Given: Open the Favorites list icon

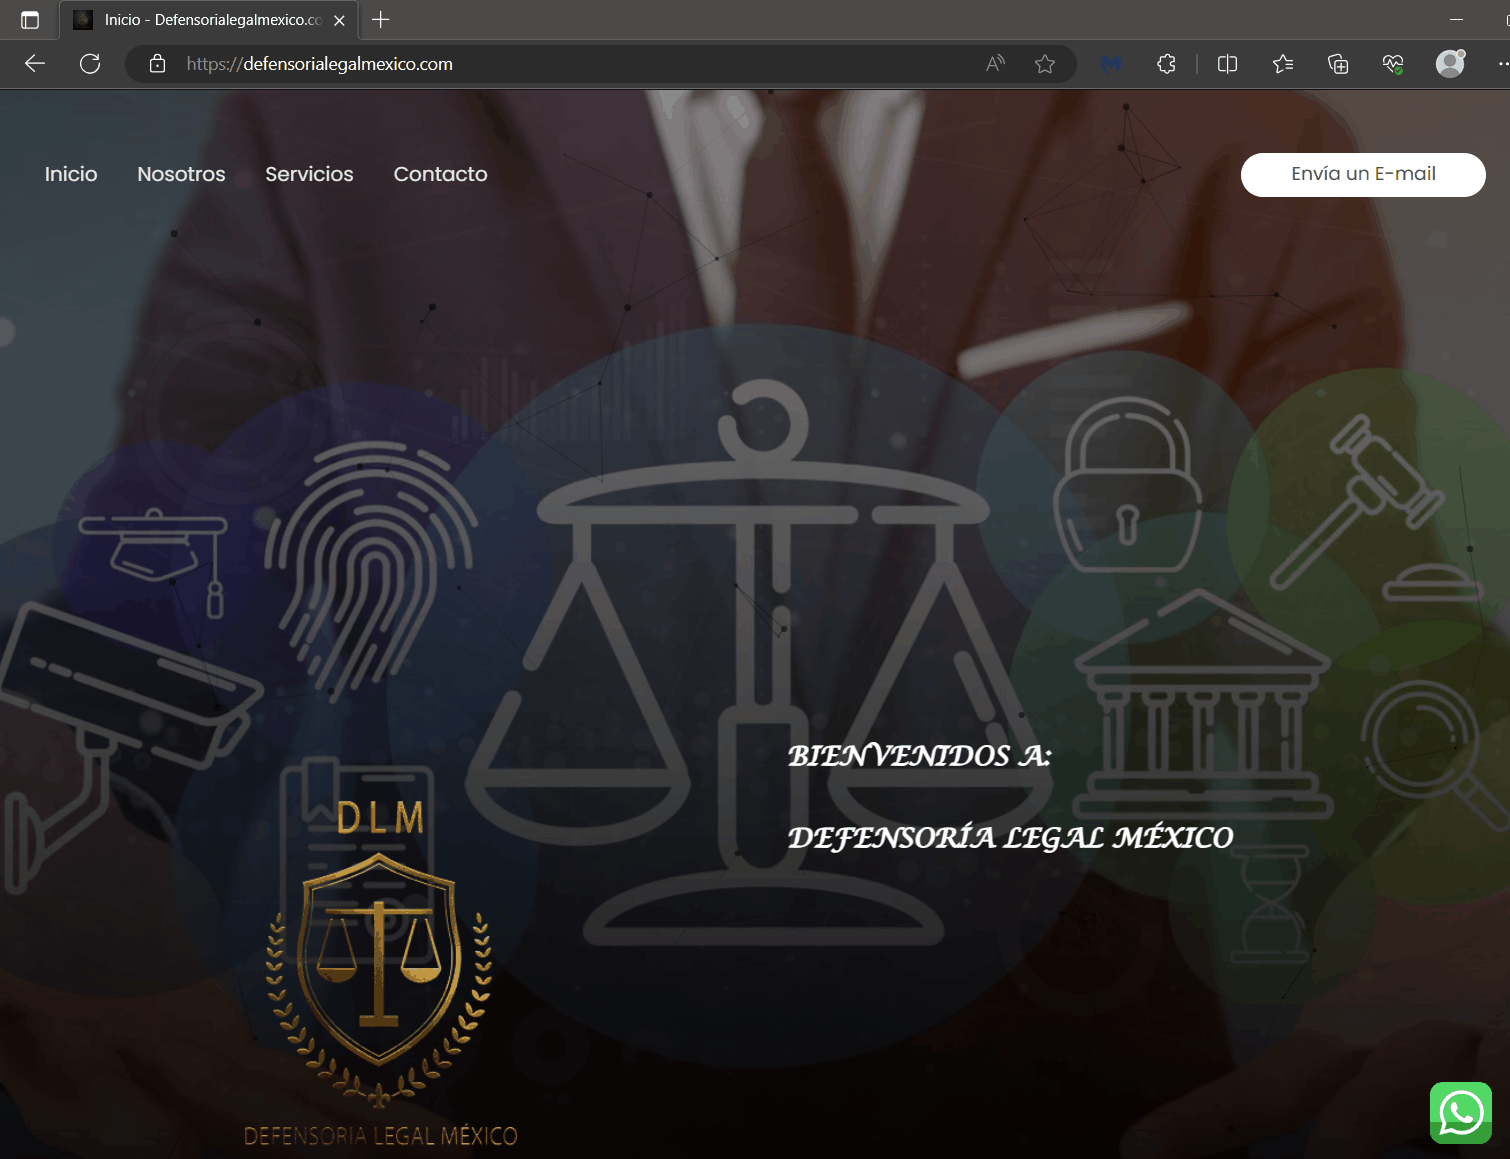Looking at the screenshot, I should pyautogui.click(x=1283, y=64).
